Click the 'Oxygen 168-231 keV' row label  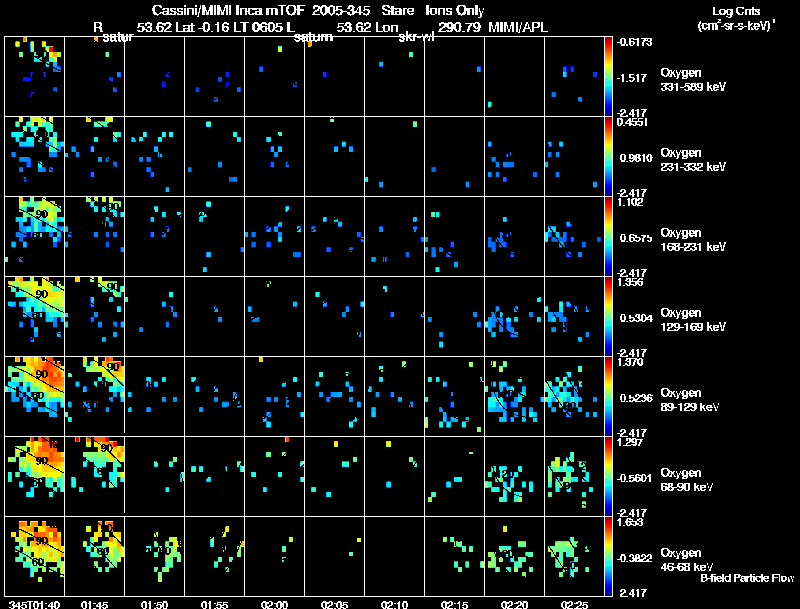pyautogui.click(x=693, y=240)
